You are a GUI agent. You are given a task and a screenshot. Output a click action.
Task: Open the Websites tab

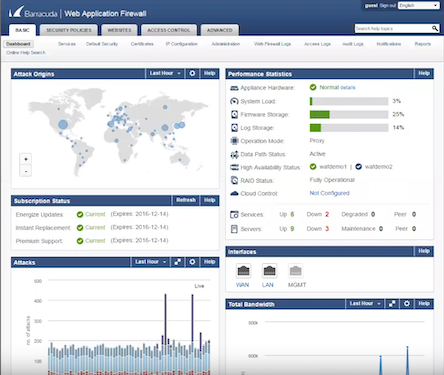(x=119, y=30)
